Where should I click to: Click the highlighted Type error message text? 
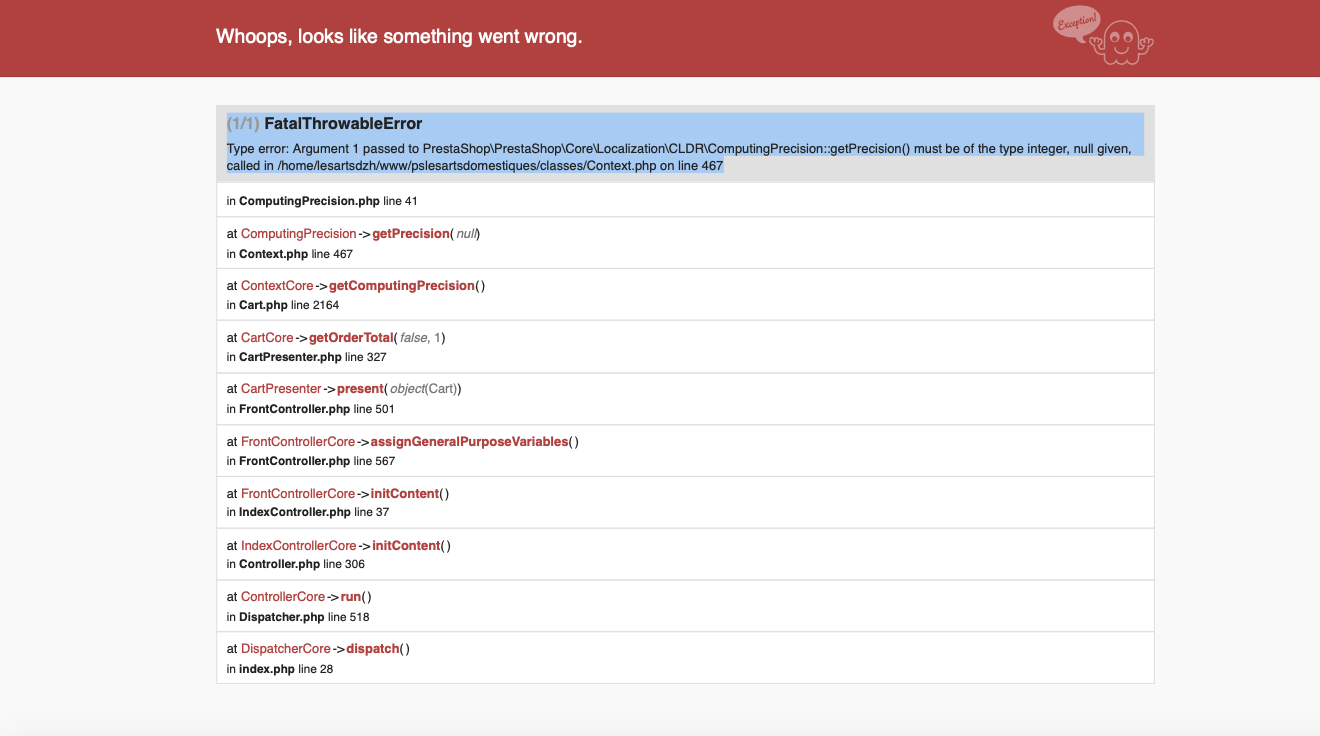click(678, 157)
